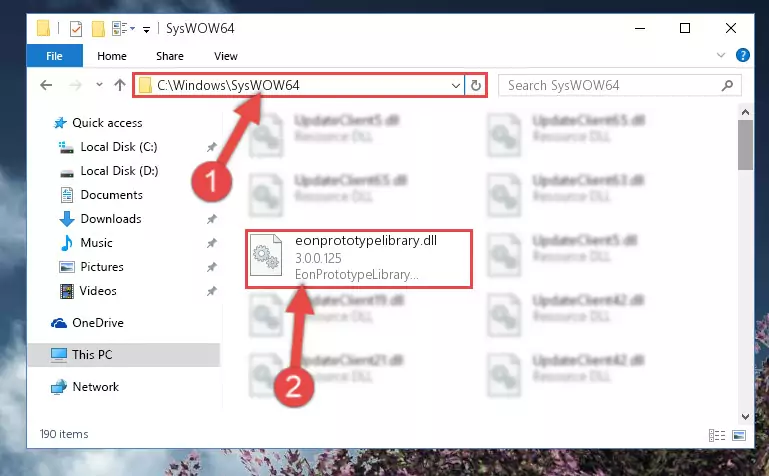769x476 pixels.
Task: Click the address bar path C:\Windows\SysWOW64
Action: click(x=229, y=85)
